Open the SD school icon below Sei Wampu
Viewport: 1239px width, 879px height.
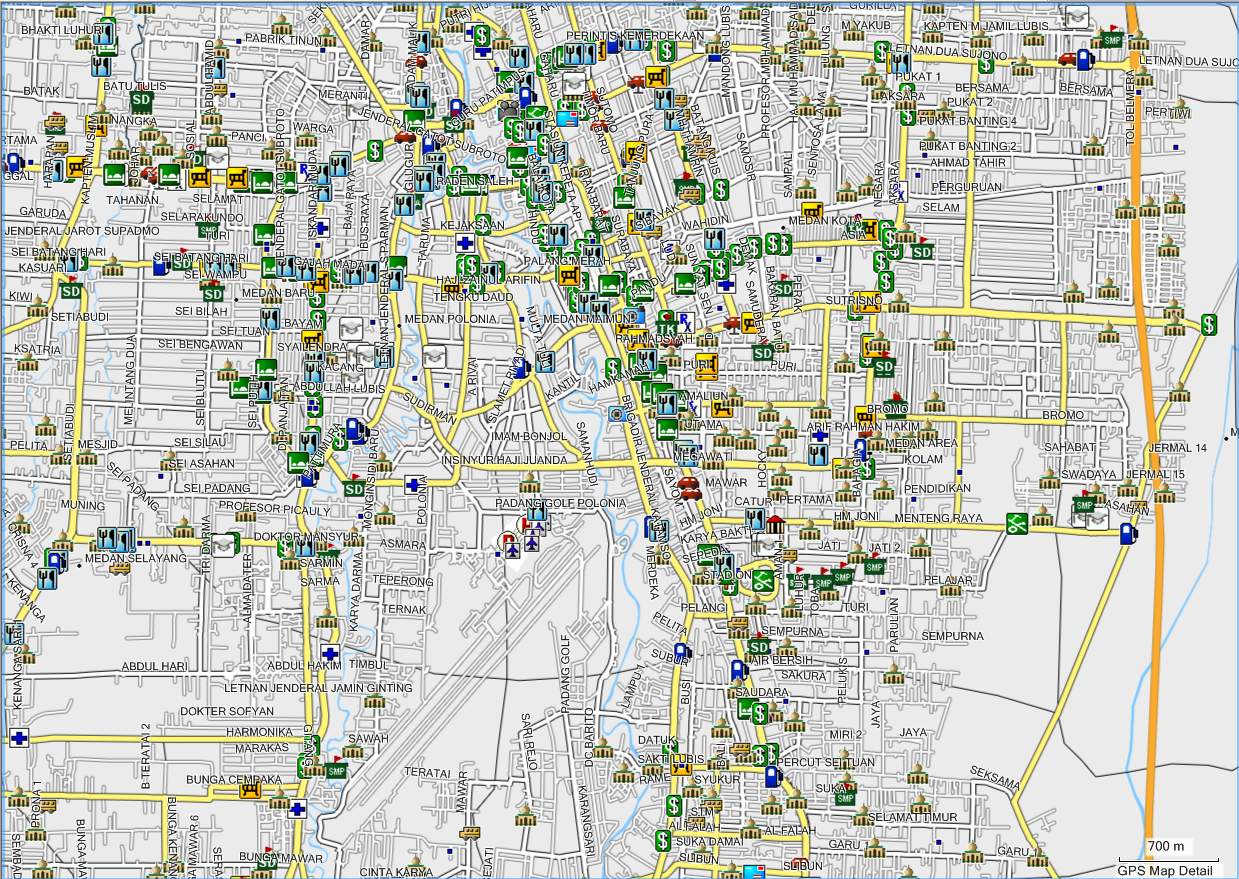point(213,293)
